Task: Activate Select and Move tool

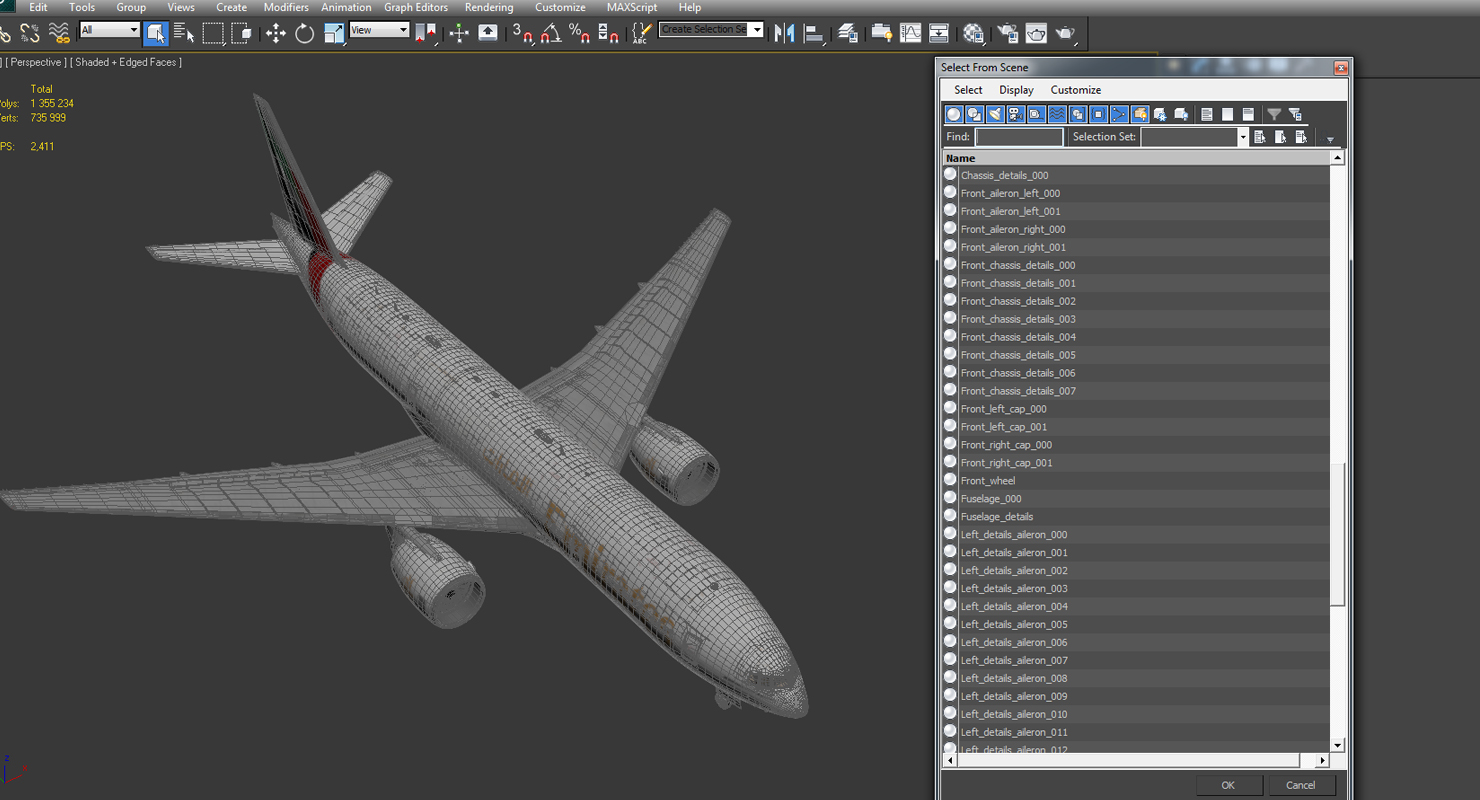Action: point(276,33)
